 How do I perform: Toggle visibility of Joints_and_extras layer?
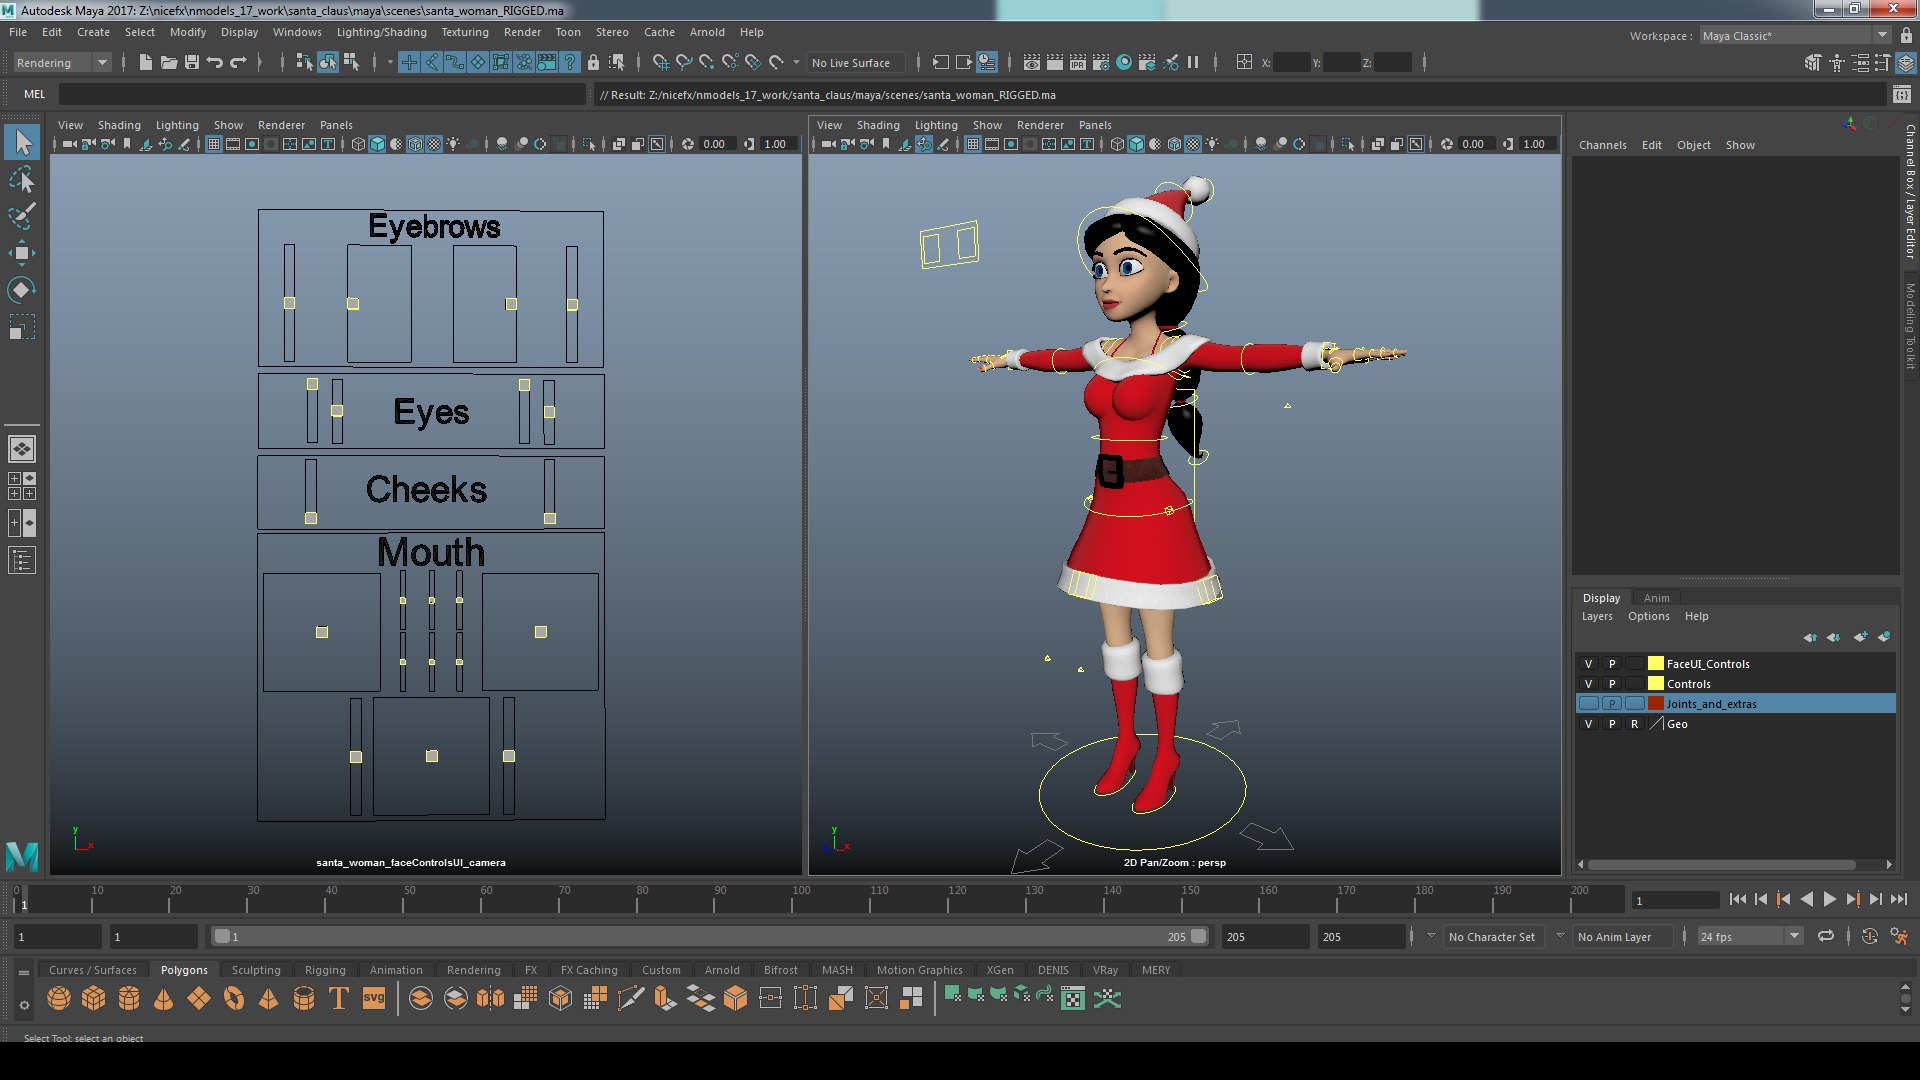click(x=1588, y=704)
